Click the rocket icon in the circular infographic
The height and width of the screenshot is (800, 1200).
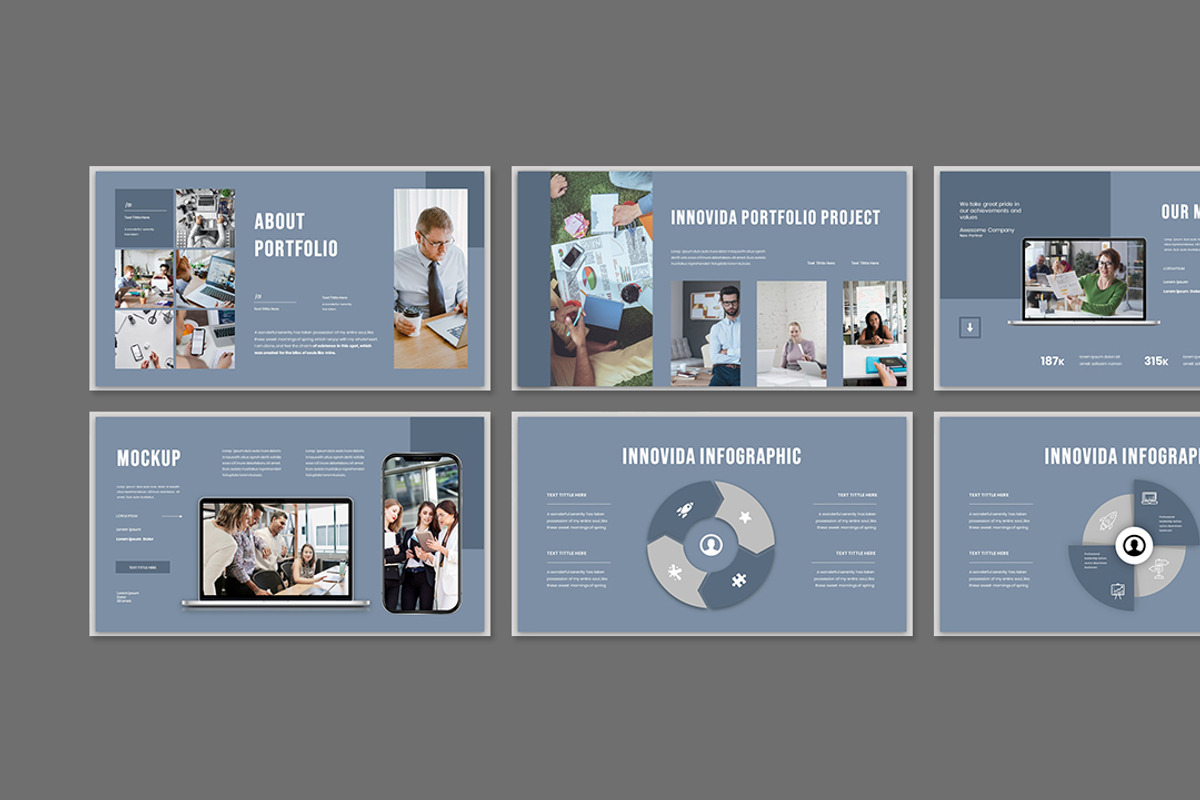pos(684,511)
